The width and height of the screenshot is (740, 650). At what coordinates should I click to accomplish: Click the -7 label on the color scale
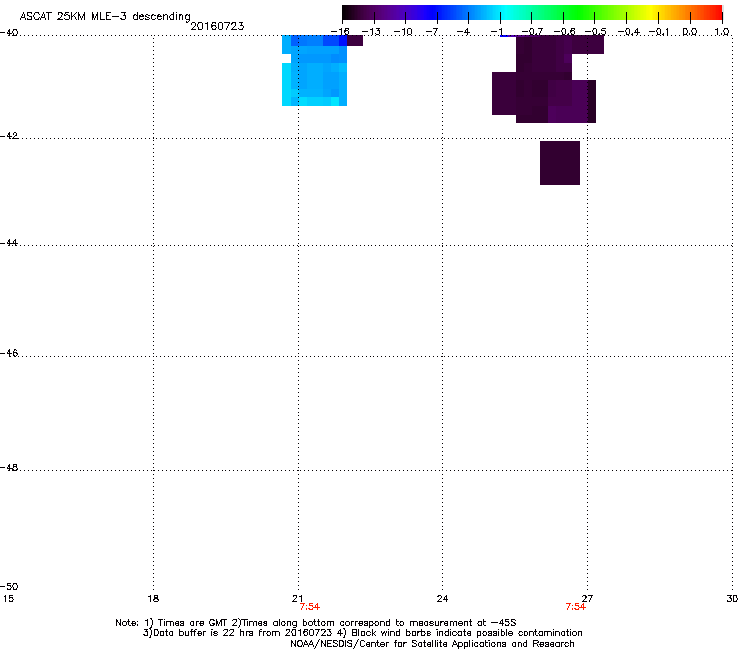coord(434,32)
